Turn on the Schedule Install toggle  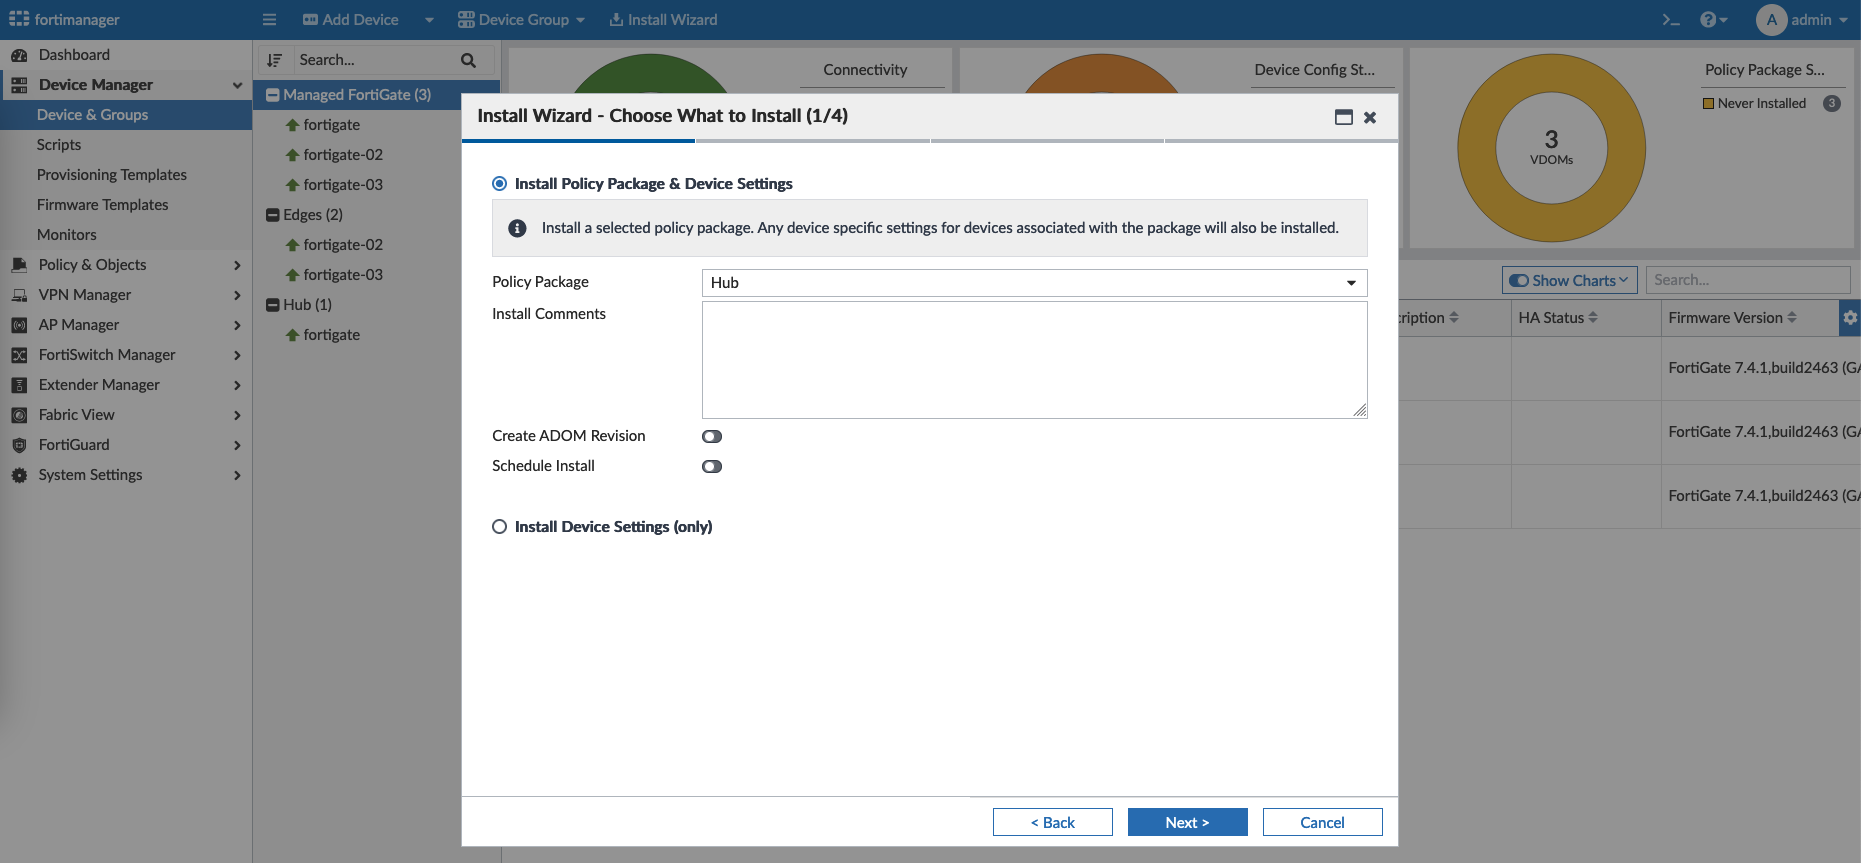pyautogui.click(x=712, y=466)
